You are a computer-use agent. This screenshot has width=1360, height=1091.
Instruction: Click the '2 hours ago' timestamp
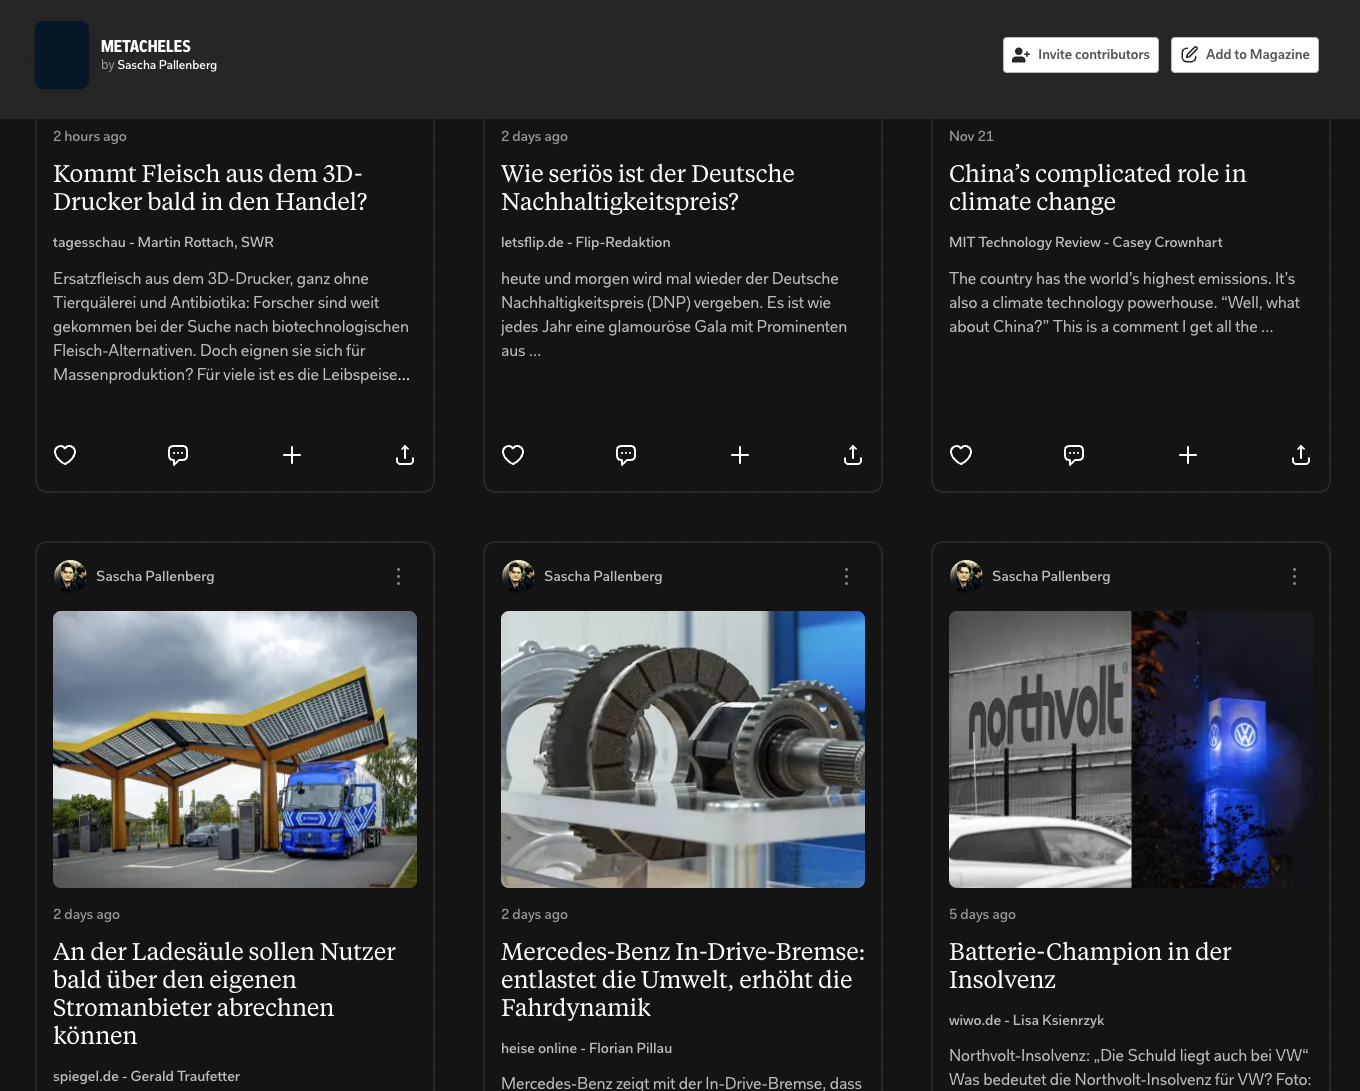tap(90, 136)
